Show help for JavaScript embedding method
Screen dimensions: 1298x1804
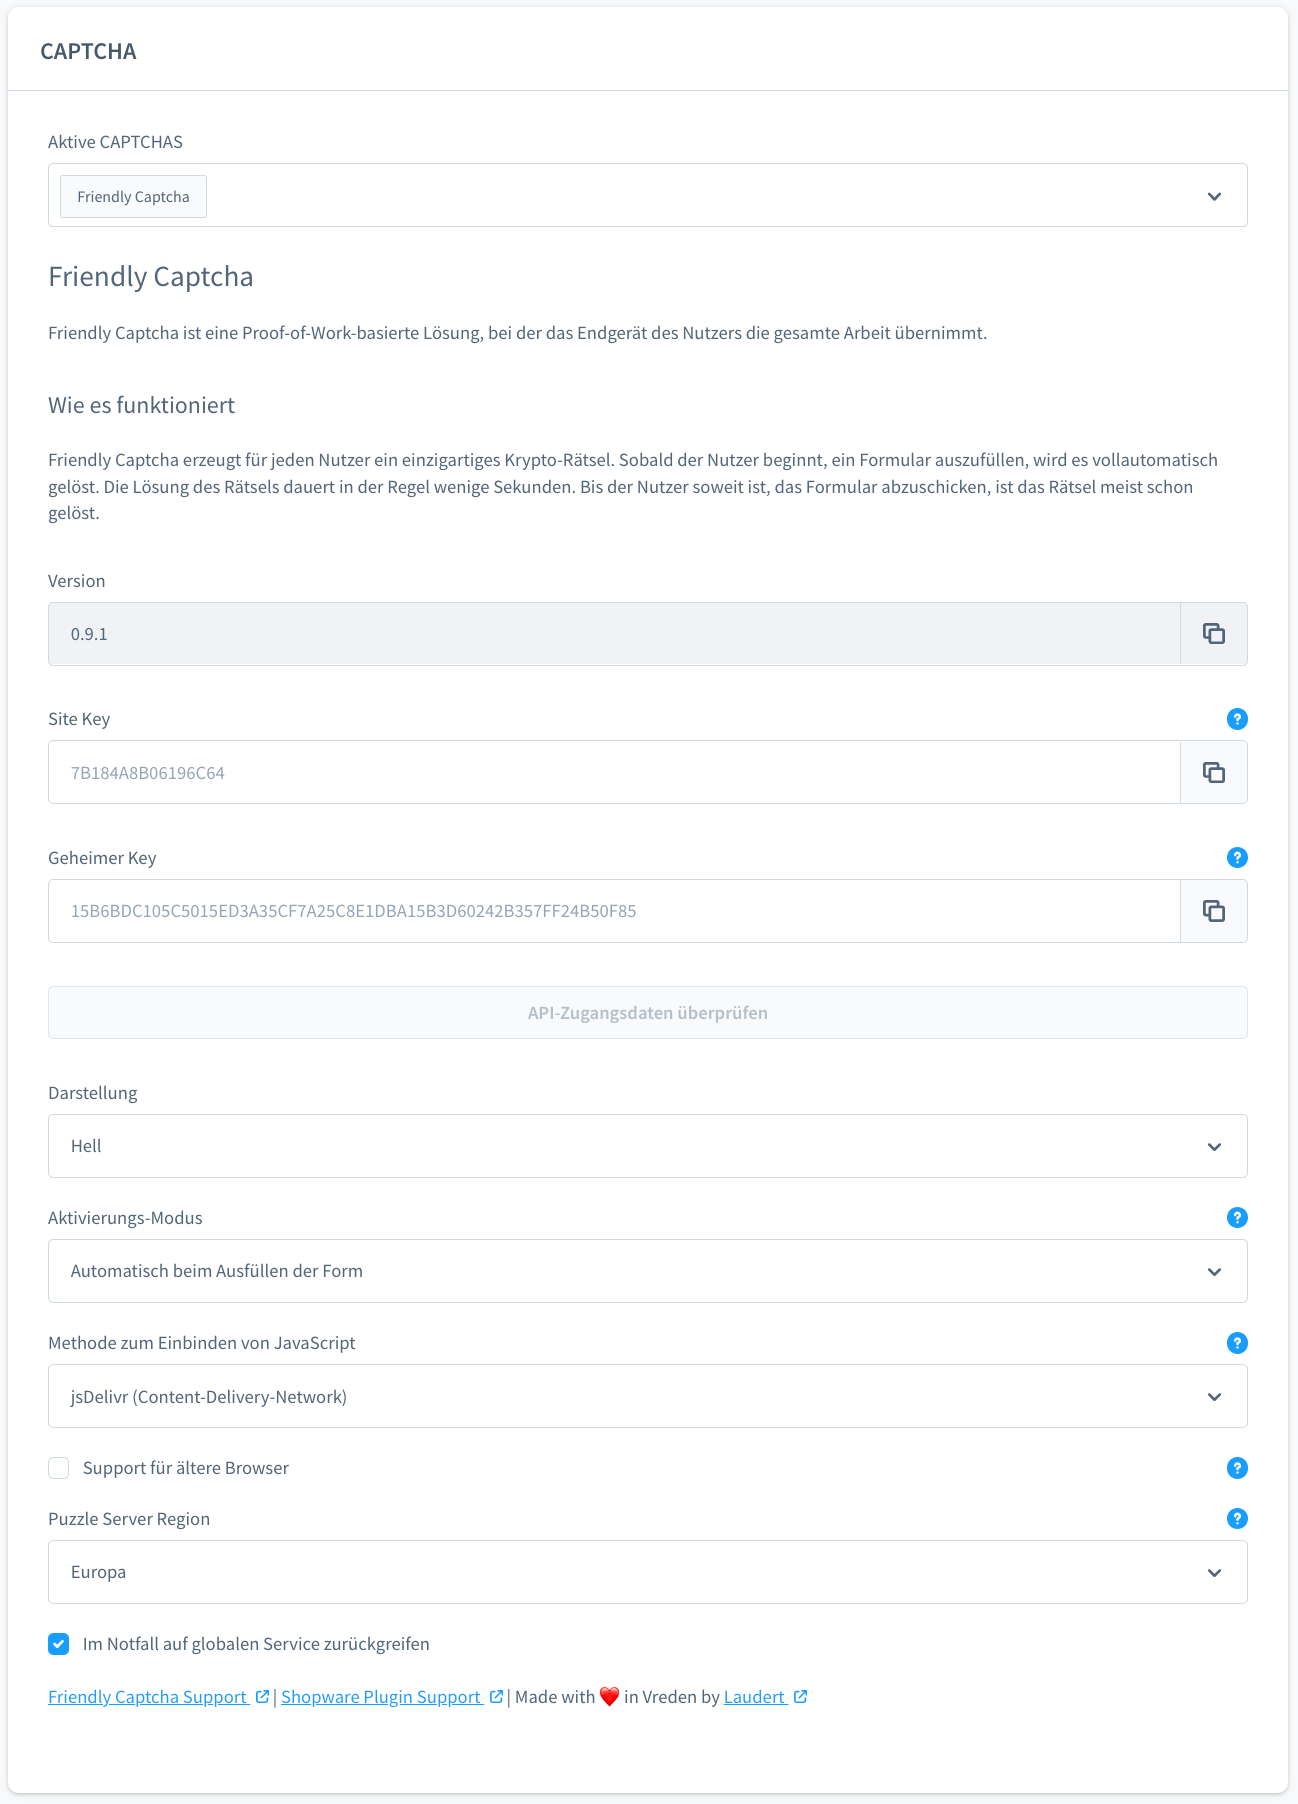click(x=1237, y=1343)
